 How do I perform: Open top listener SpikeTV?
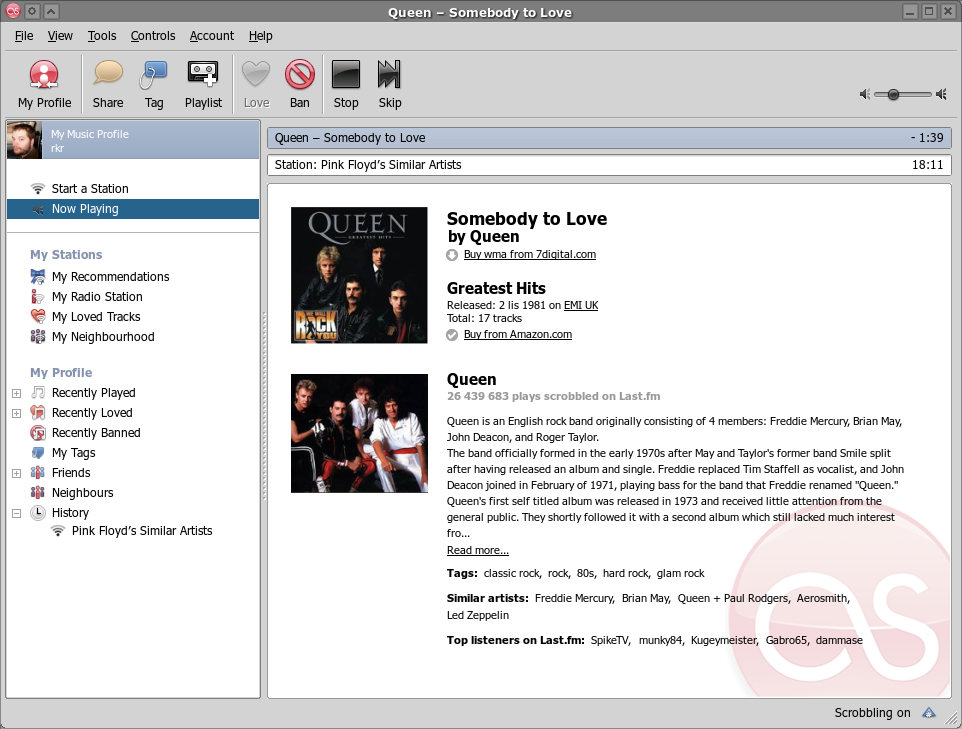pos(610,641)
